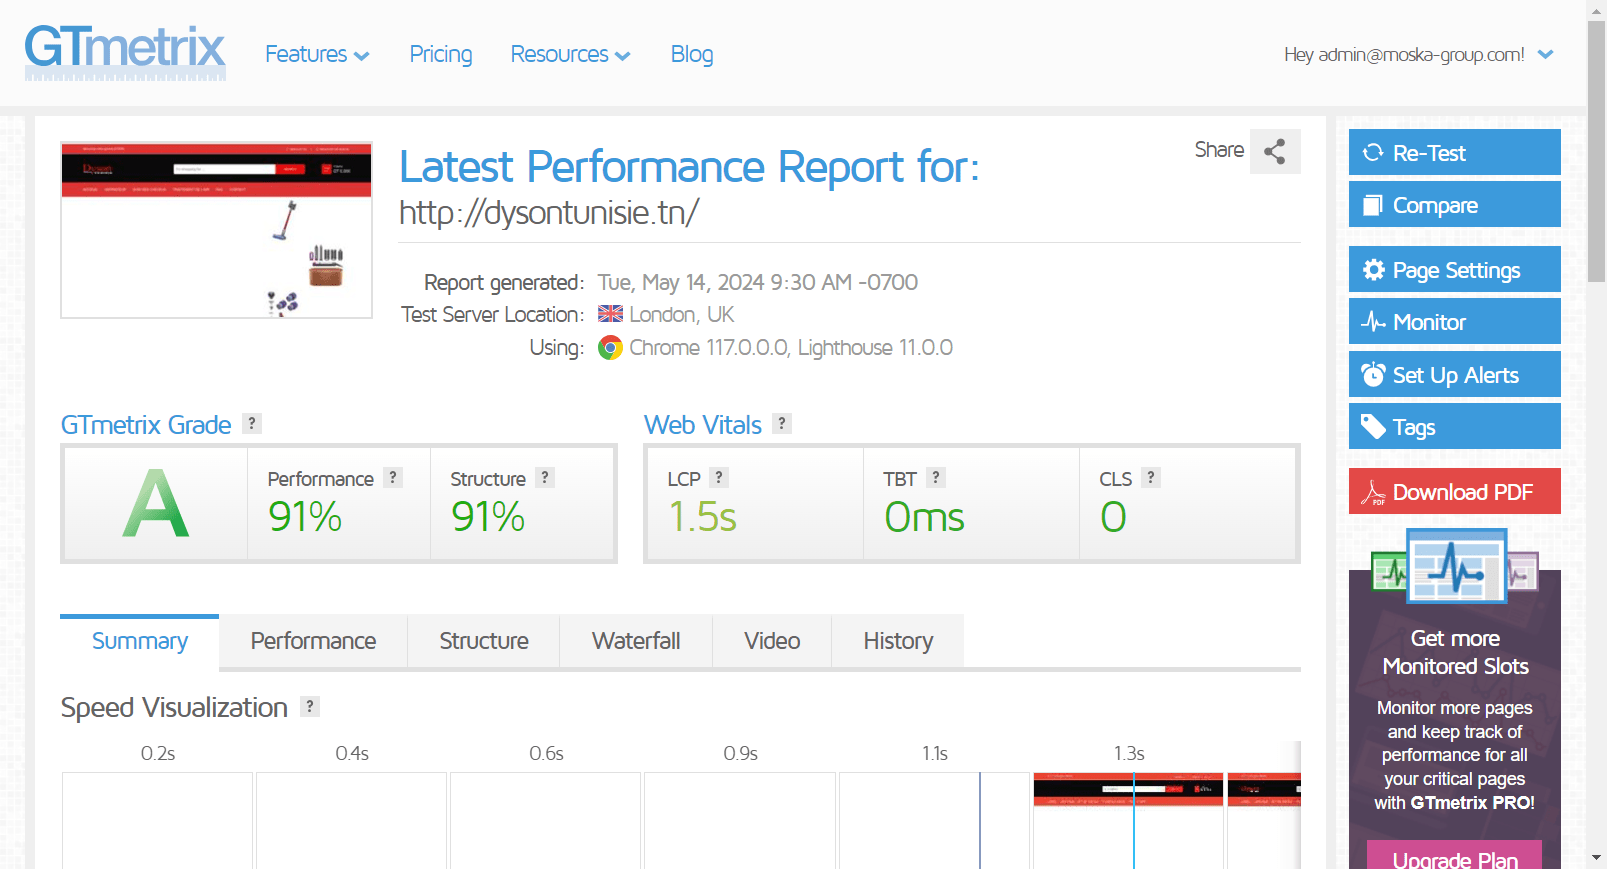
Task: Open the Video tab
Action: [772, 641]
